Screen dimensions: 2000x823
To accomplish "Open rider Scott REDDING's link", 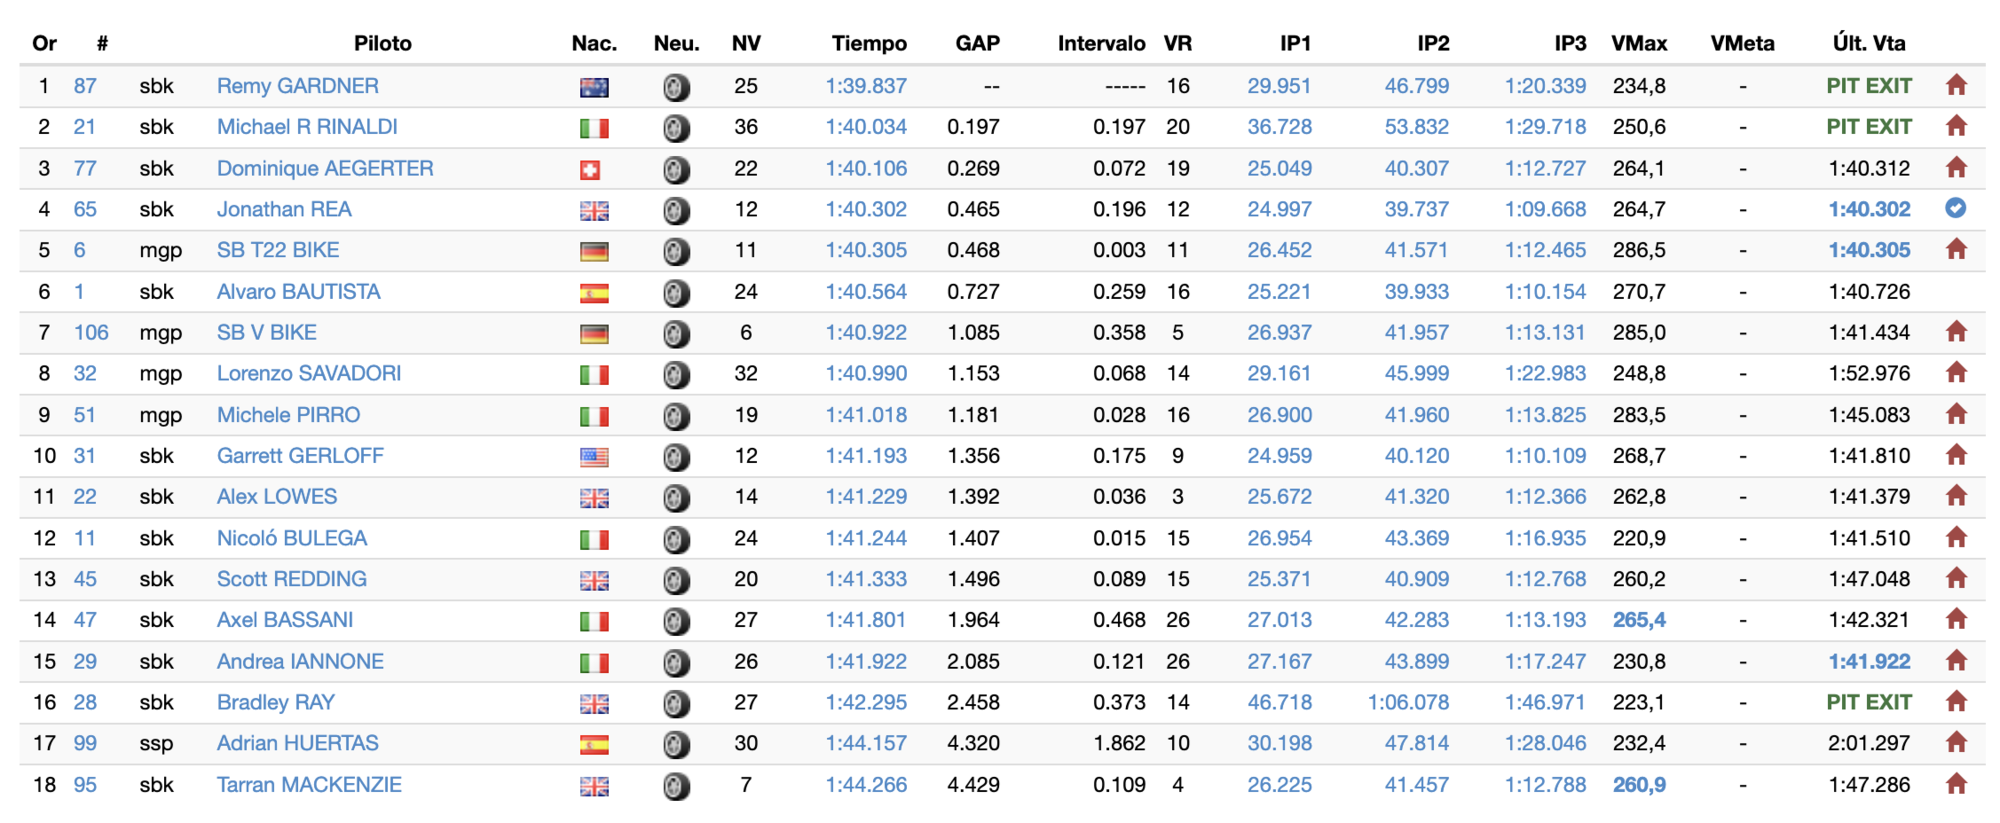I will [292, 578].
